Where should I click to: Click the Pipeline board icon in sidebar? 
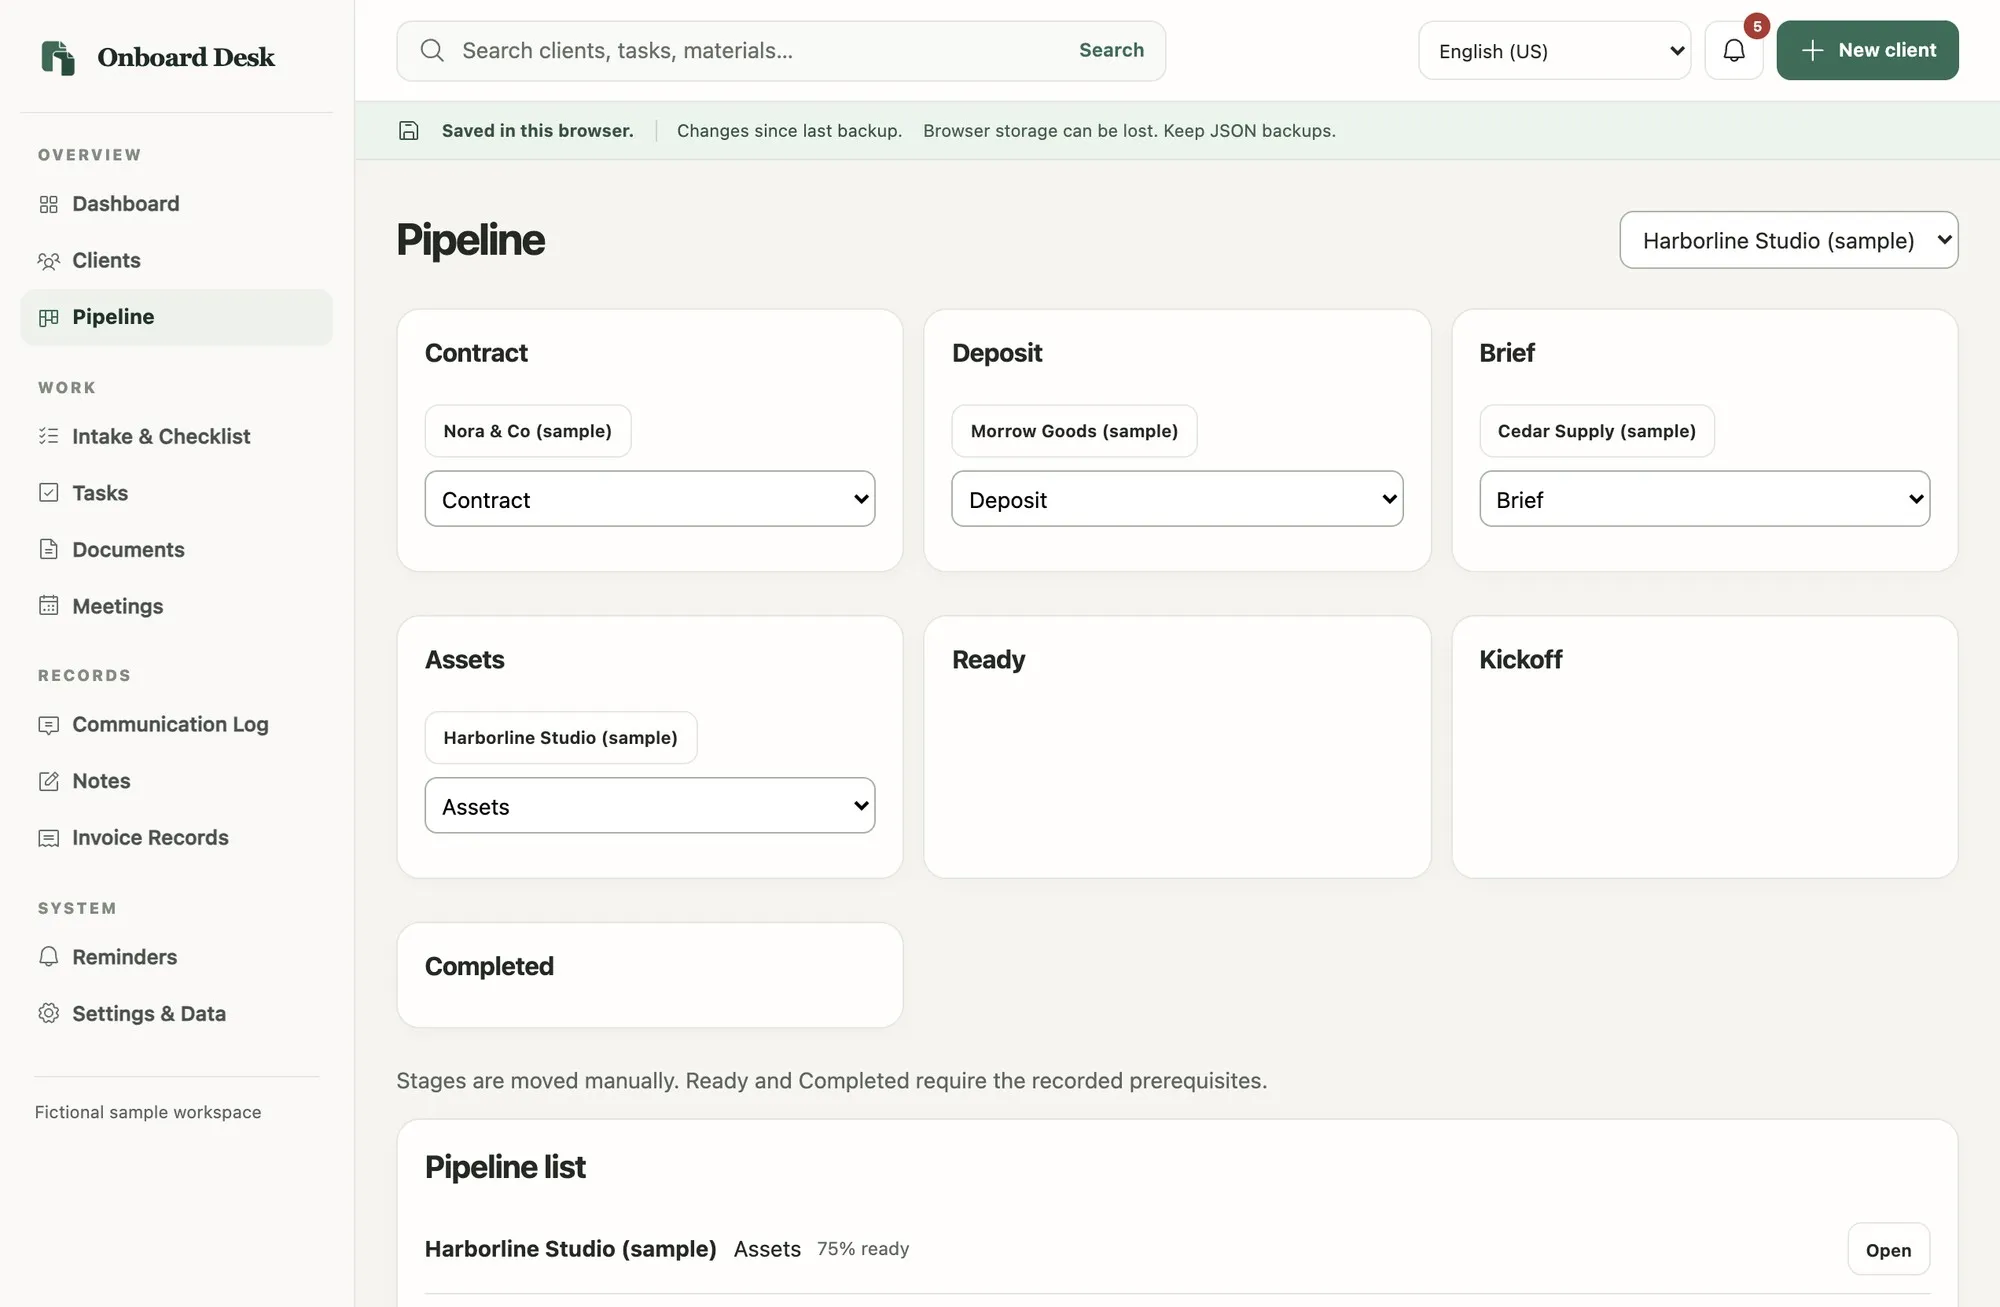(48, 317)
